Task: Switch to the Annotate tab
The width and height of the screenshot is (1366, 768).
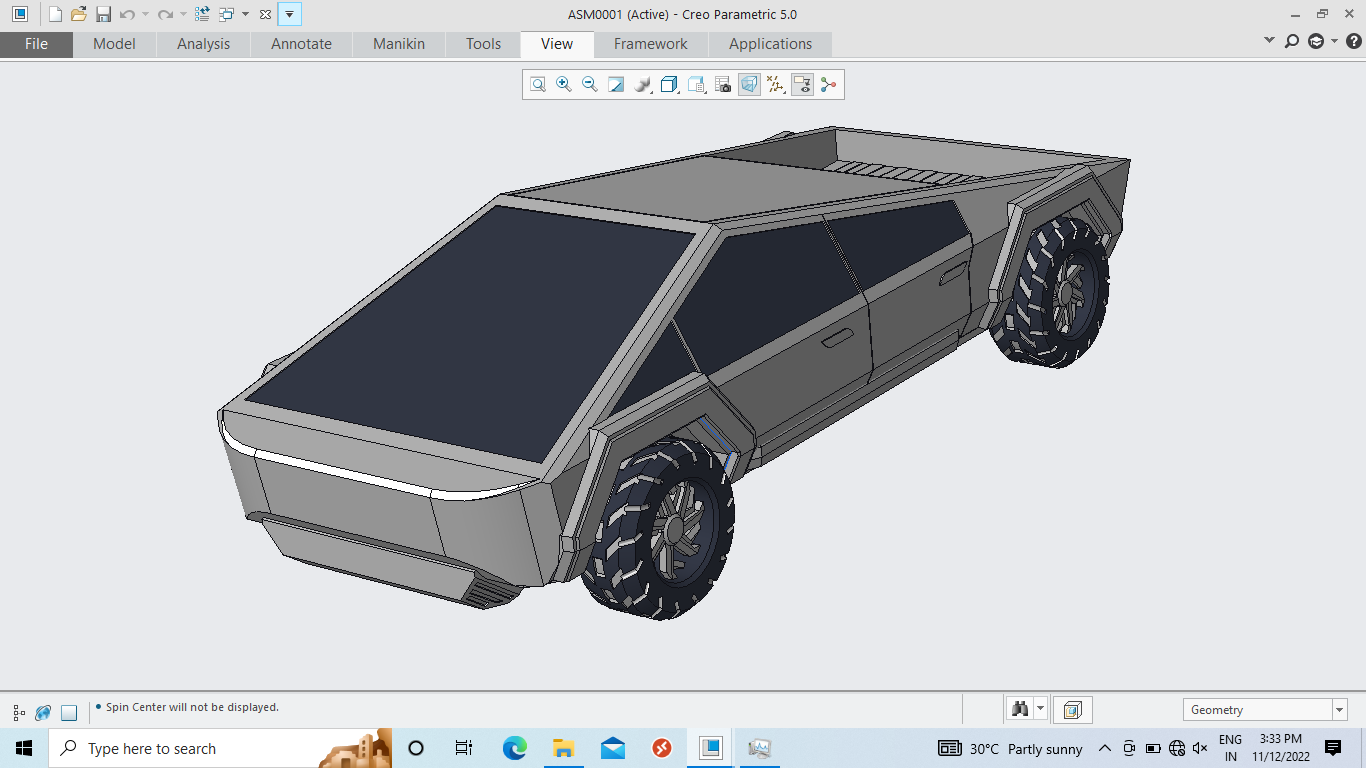Action: (301, 44)
